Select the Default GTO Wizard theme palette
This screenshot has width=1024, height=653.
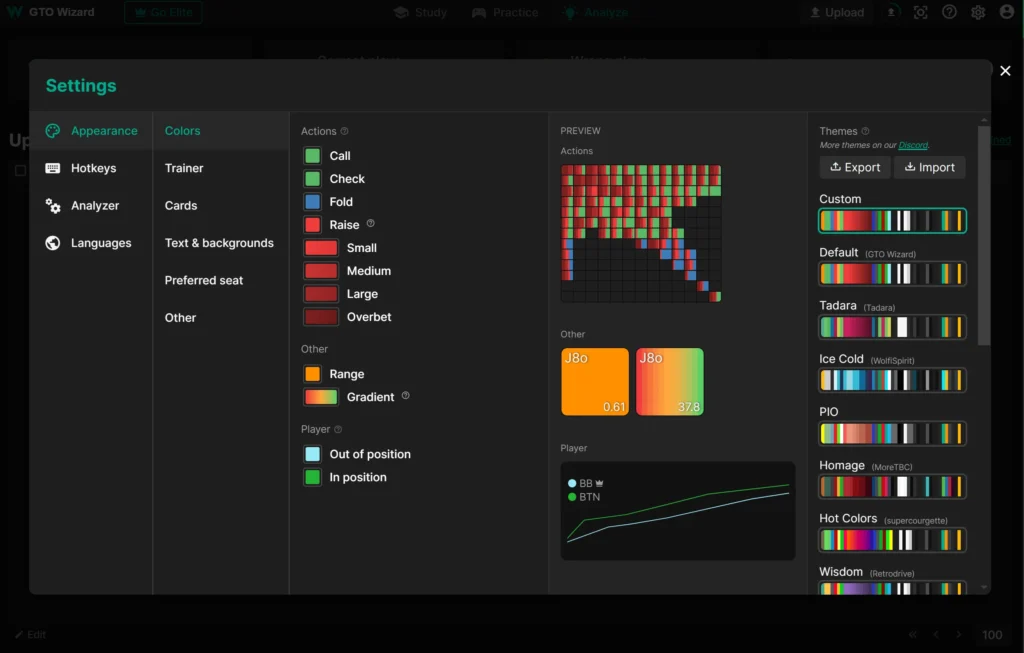[892, 274]
